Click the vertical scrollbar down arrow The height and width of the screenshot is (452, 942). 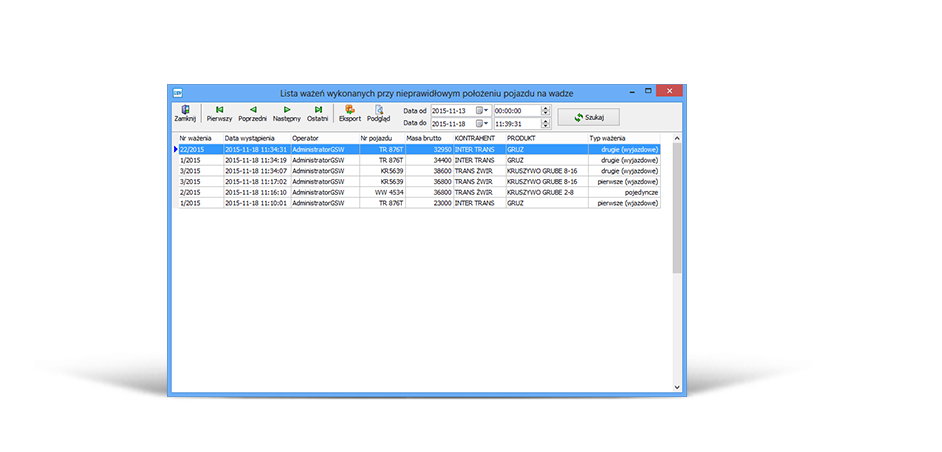[677, 387]
